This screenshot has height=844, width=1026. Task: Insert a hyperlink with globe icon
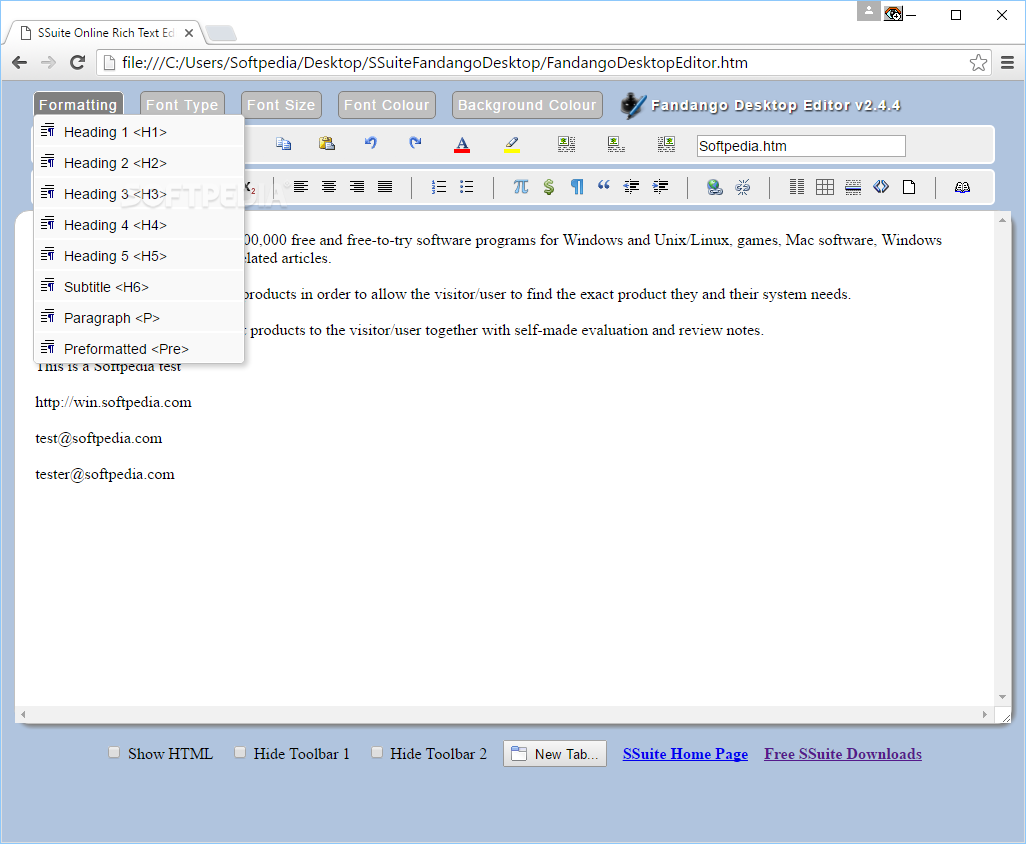click(715, 188)
